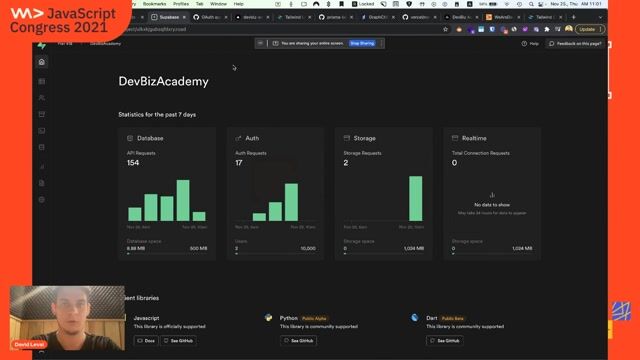Open macOS Spotlight search icon

[x=531, y=4]
